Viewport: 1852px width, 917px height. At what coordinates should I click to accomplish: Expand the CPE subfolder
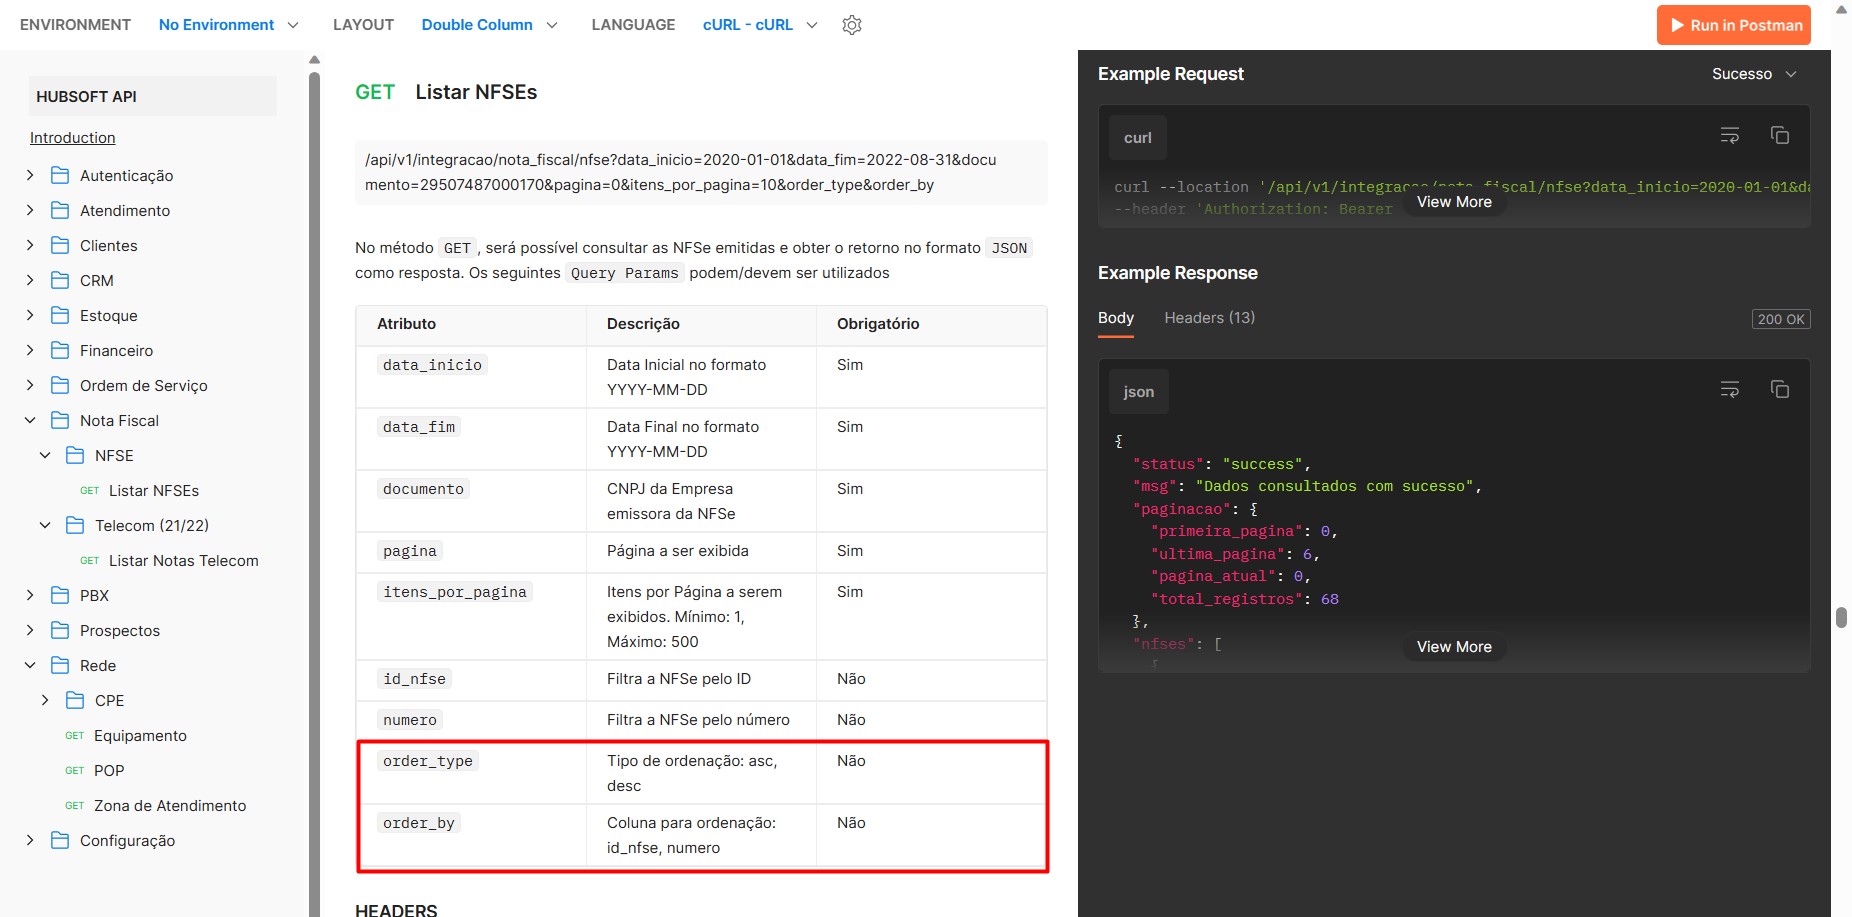[45, 700]
